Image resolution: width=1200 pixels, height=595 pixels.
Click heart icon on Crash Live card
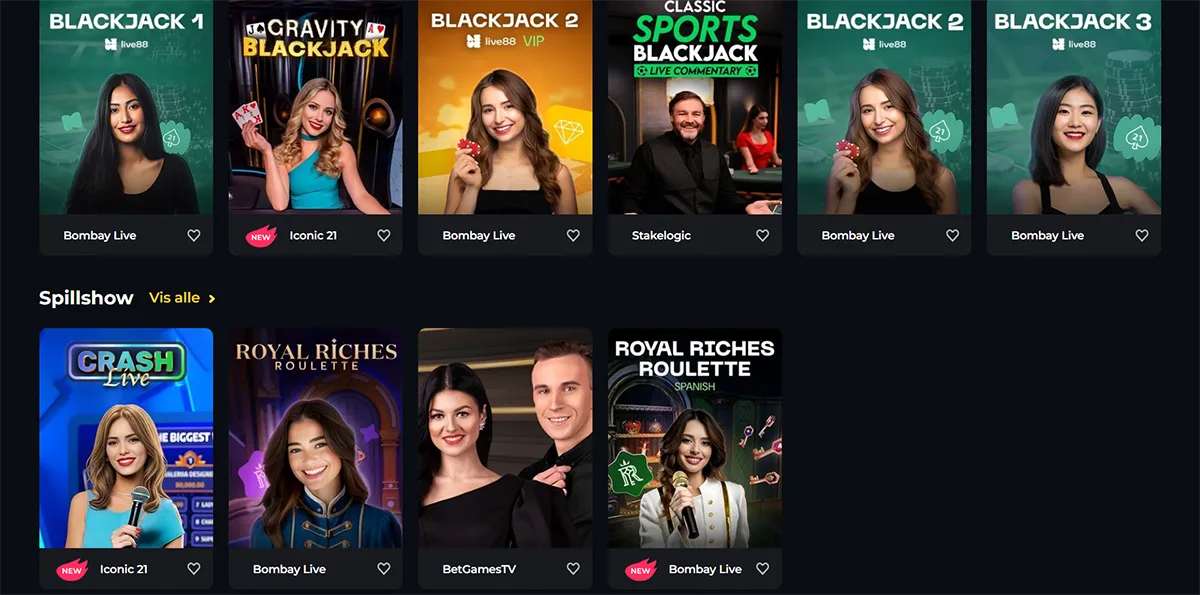point(194,569)
